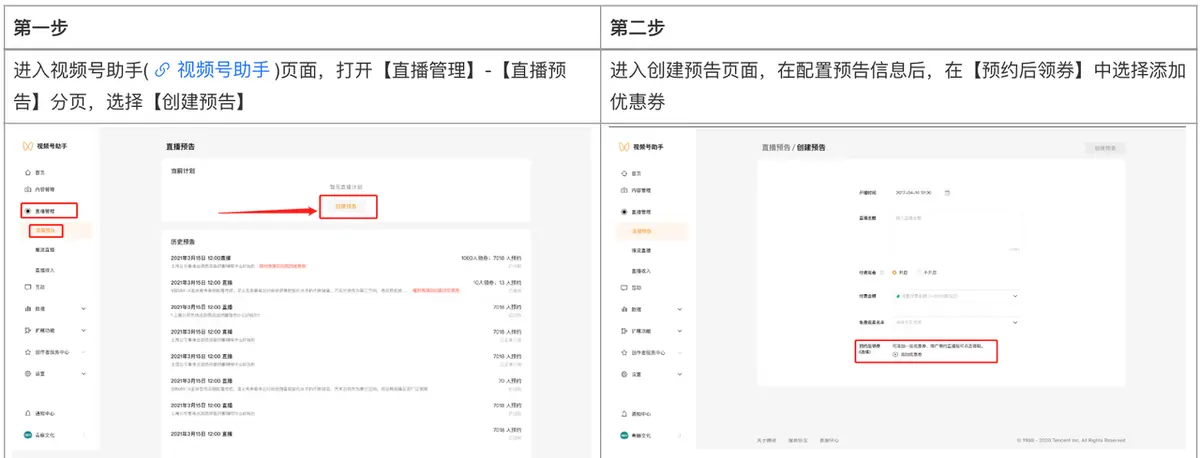The image size is (1200, 458).
Task: Click account avatar in second-step sidebar bottom
Action: (x=625, y=435)
